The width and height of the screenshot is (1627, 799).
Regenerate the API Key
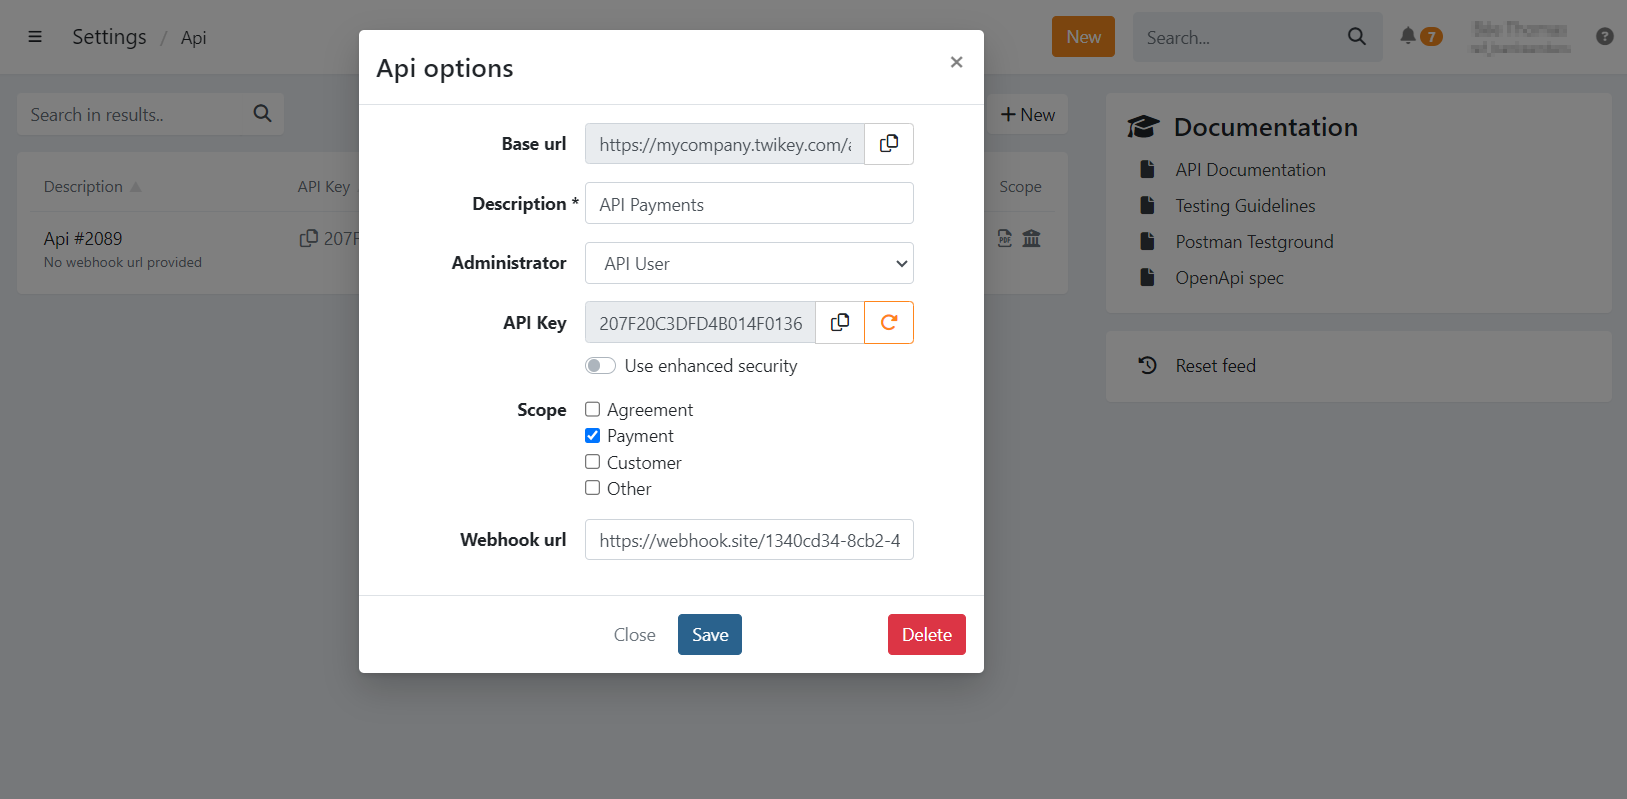pos(889,322)
